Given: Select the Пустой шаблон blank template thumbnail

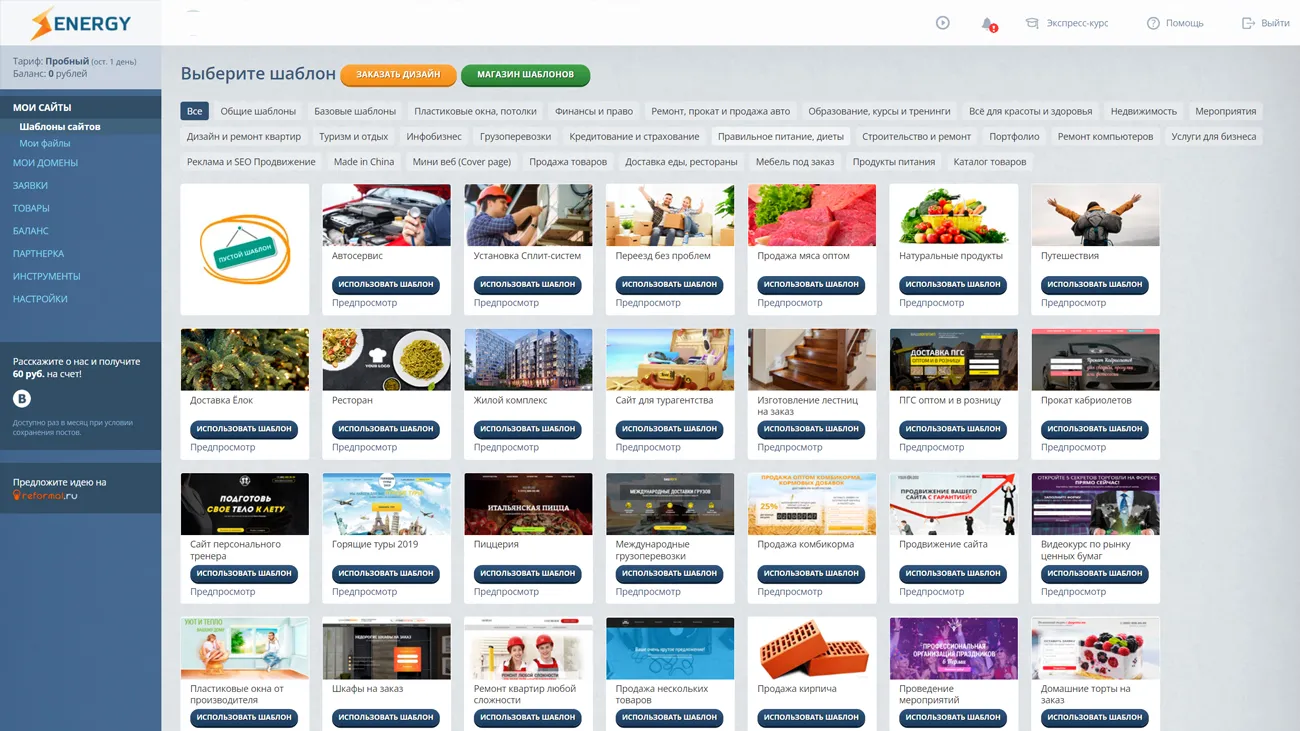Looking at the screenshot, I should [x=245, y=249].
